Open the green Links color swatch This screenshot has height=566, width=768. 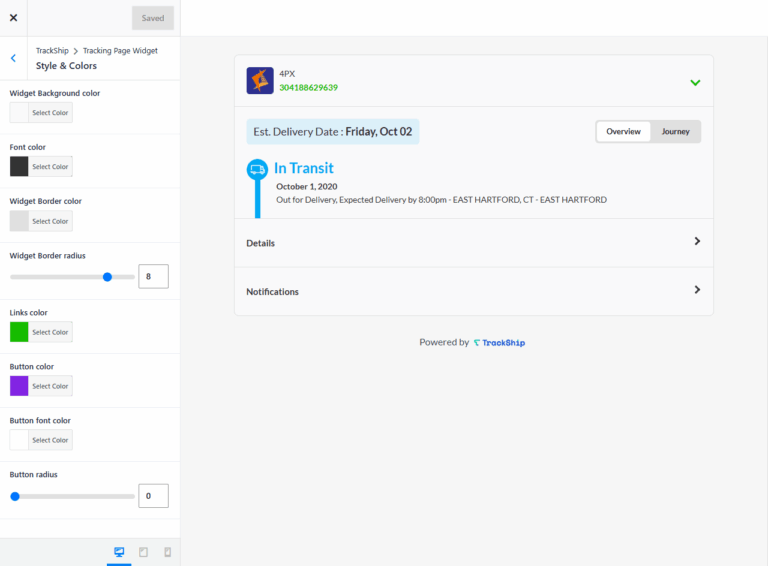tap(19, 332)
